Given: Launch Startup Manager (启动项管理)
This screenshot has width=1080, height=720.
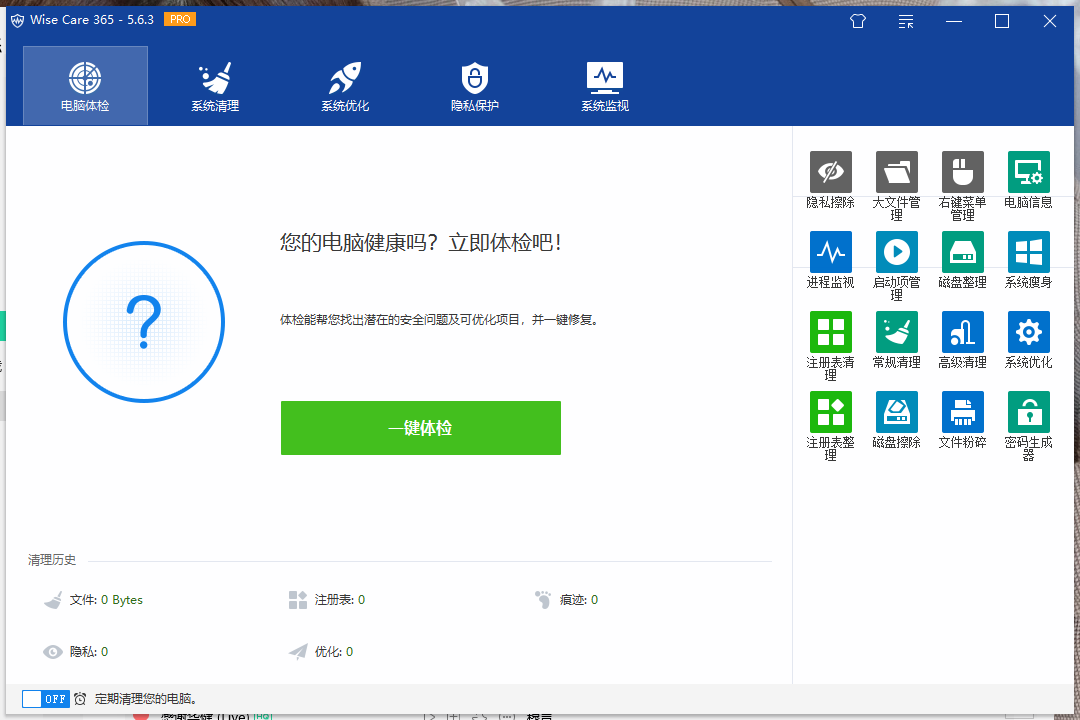Looking at the screenshot, I should tap(896, 252).
